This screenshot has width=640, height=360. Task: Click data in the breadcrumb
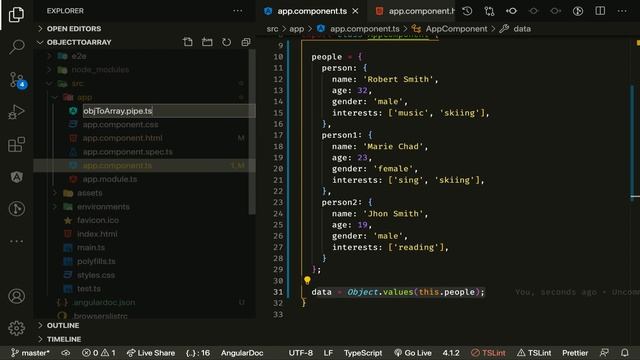coord(522,29)
